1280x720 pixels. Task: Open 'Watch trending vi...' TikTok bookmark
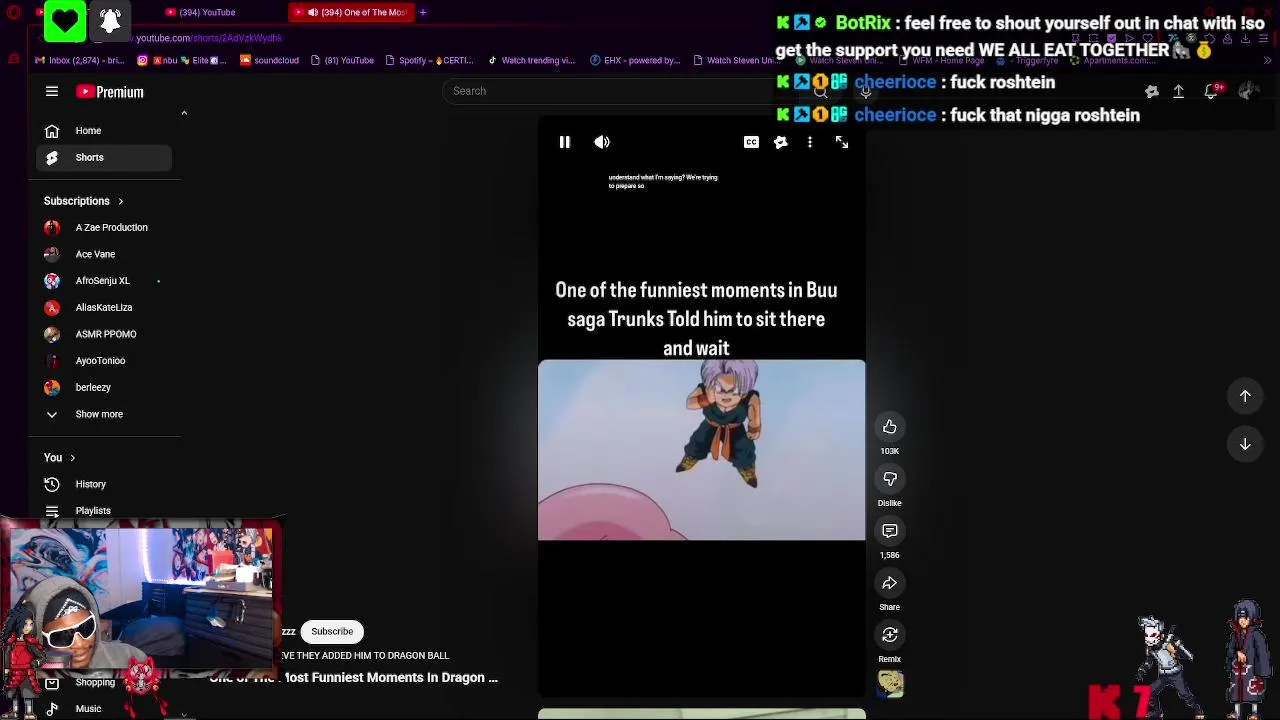(531, 60)
